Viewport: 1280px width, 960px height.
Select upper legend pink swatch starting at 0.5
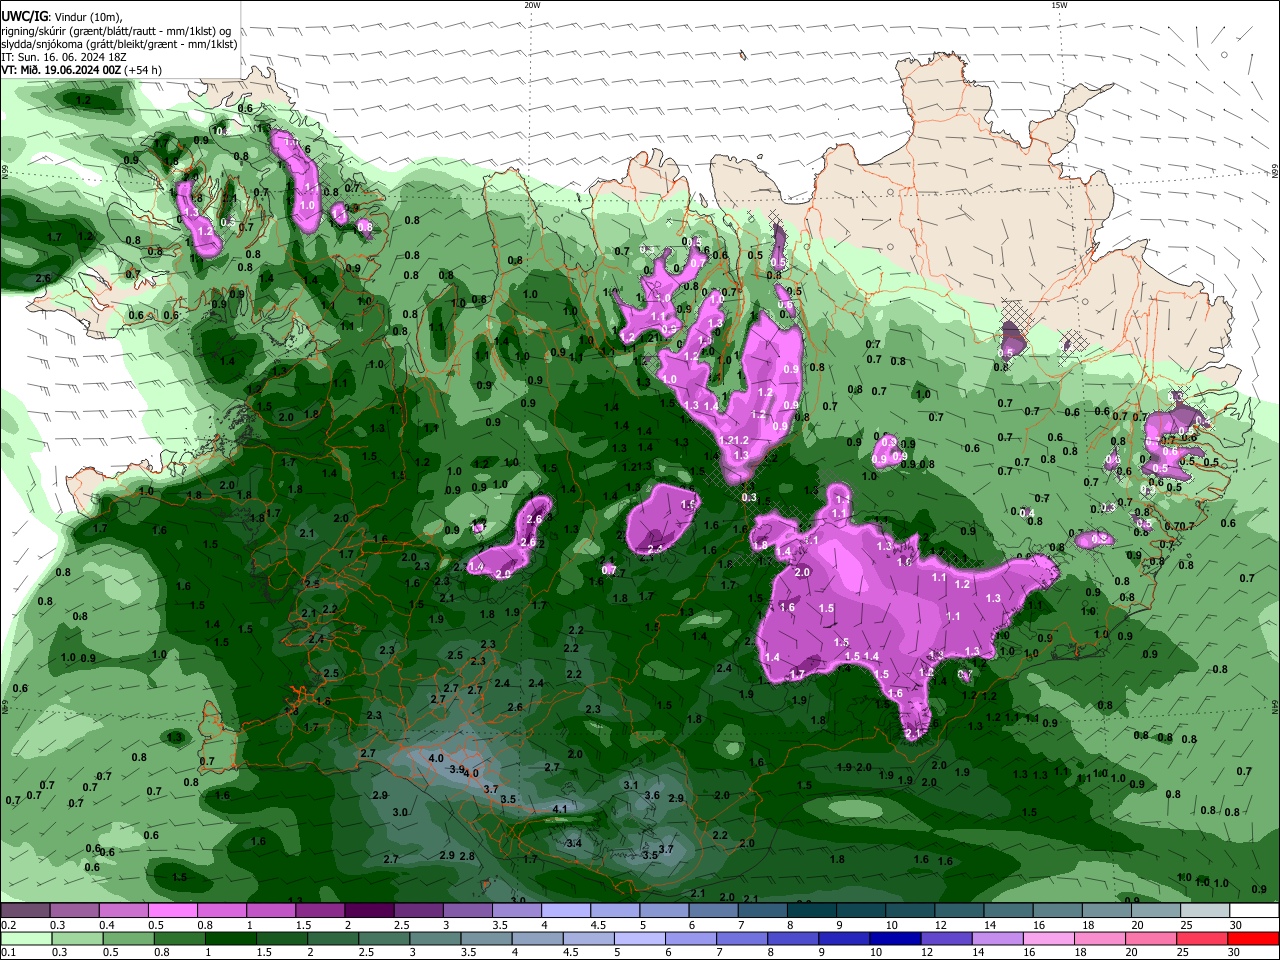click(172, 911)
